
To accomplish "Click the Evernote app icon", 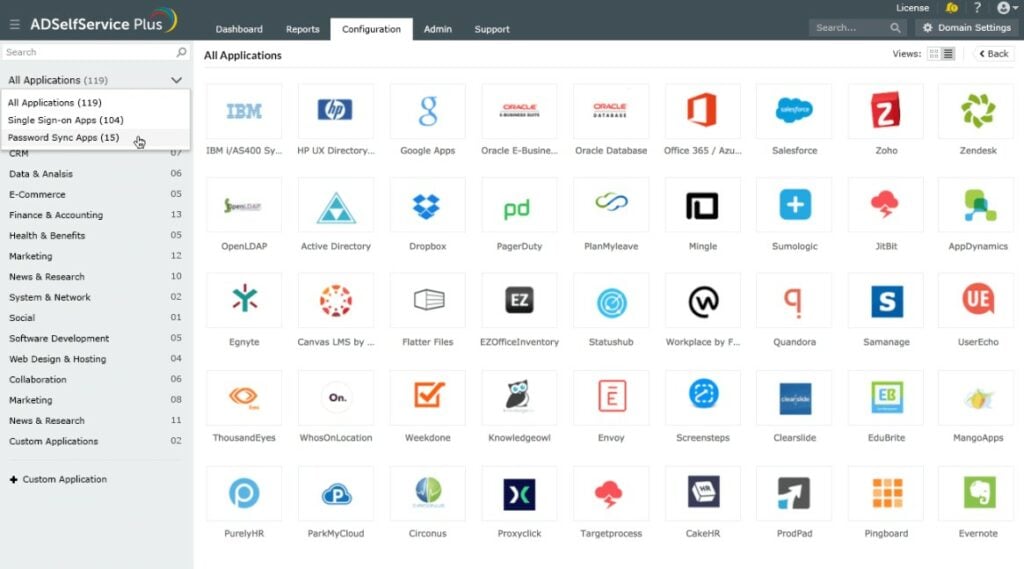I will (x=978, y=493).
